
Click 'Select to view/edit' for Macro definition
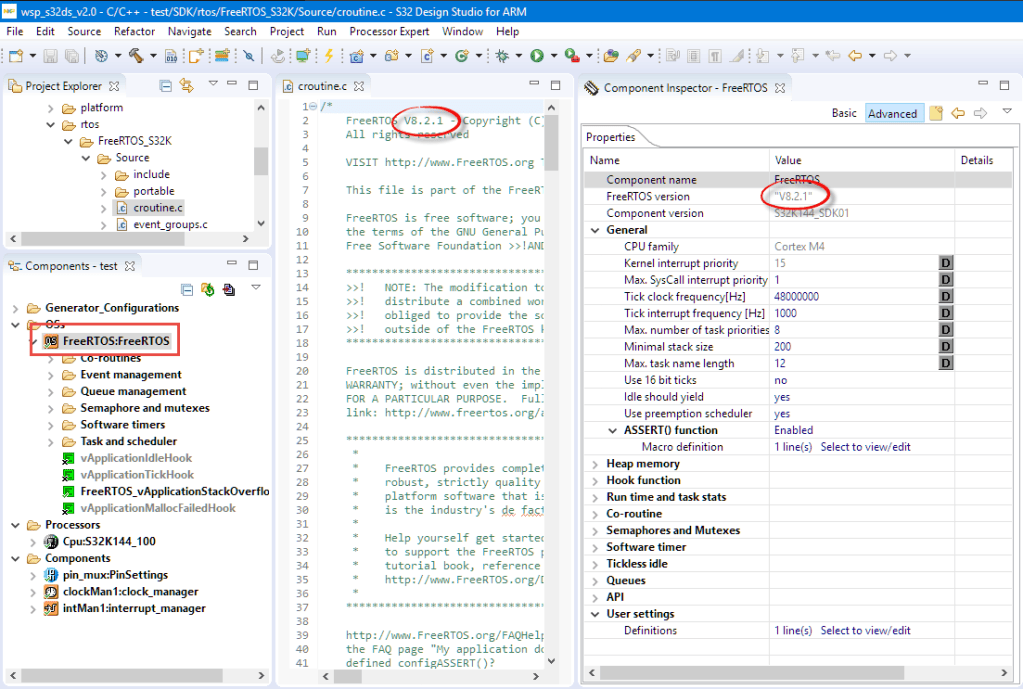point(865,447)
